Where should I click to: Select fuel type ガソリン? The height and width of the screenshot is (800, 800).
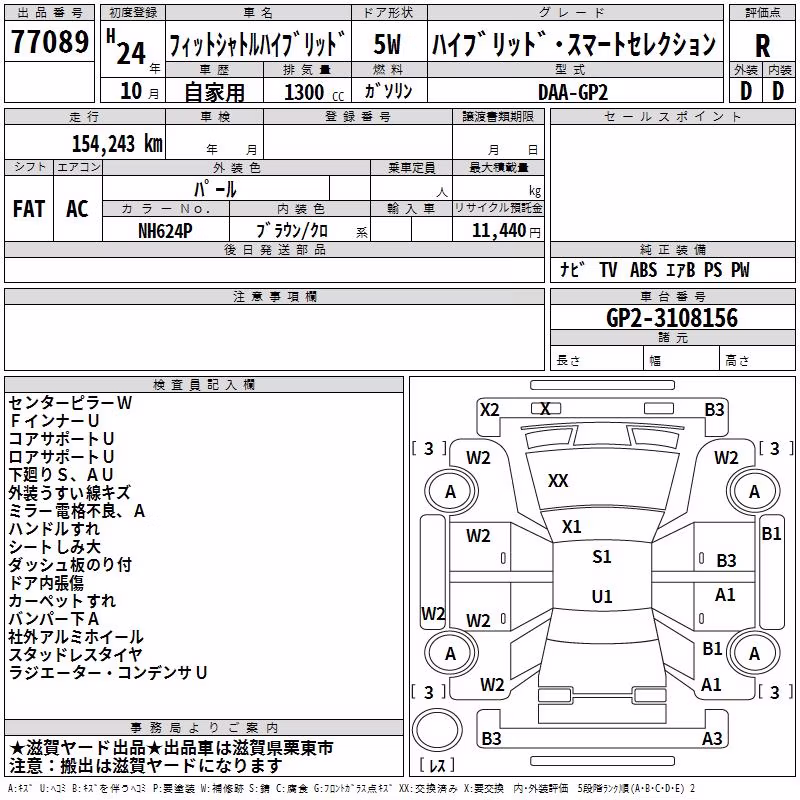click(388, 91)
